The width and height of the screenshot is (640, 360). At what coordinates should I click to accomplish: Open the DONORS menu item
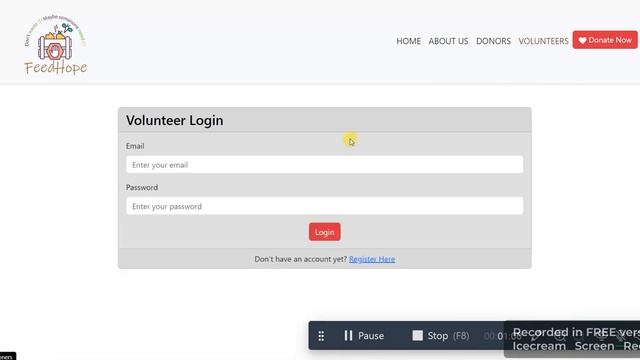click(493, 41)
